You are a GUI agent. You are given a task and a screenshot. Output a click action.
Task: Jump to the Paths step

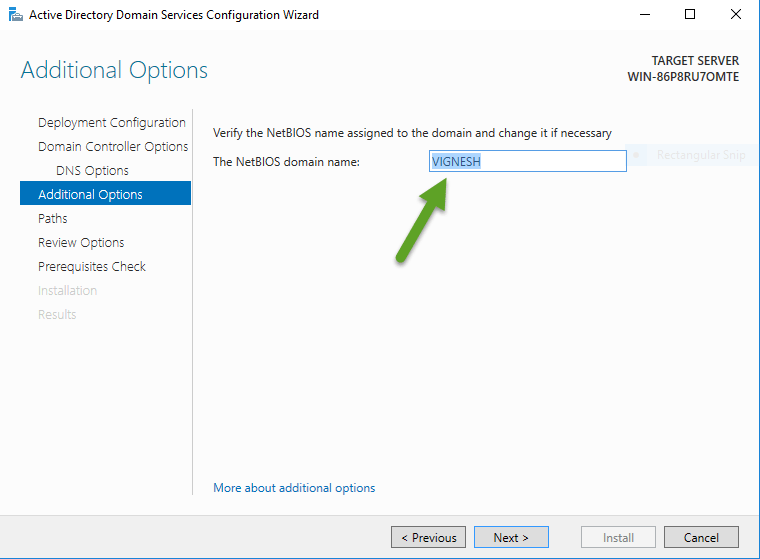pos(53,219)
